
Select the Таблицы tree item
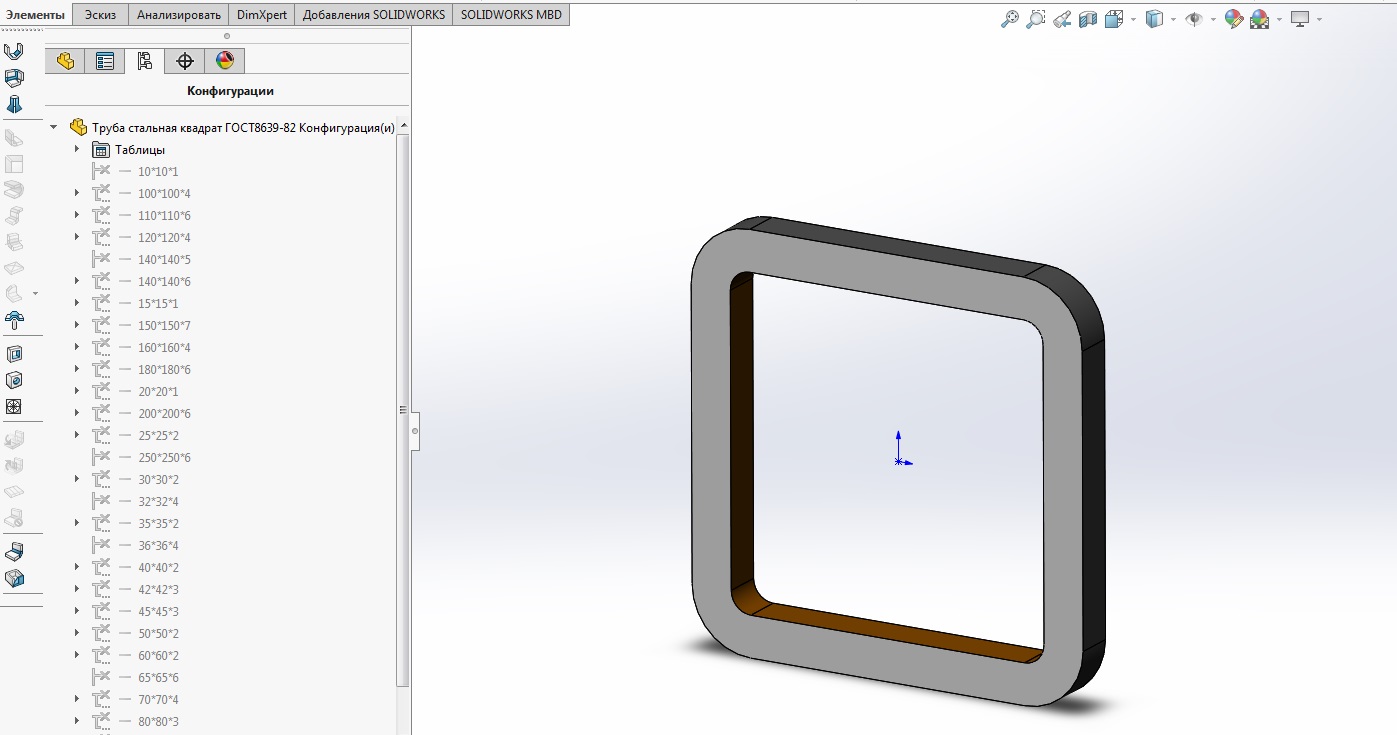pyautogui.click(x=140, y=149)
